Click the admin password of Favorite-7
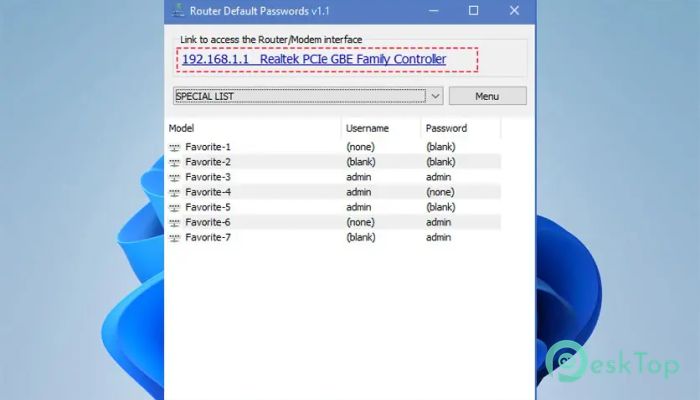Screen dimensions: 700x400 click(x=438, y=238)
